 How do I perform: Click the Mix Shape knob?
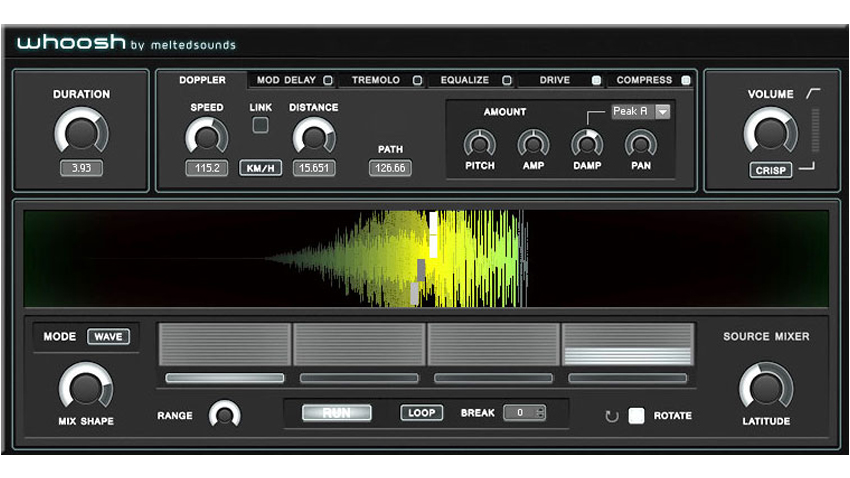click(x=86, y=387)
